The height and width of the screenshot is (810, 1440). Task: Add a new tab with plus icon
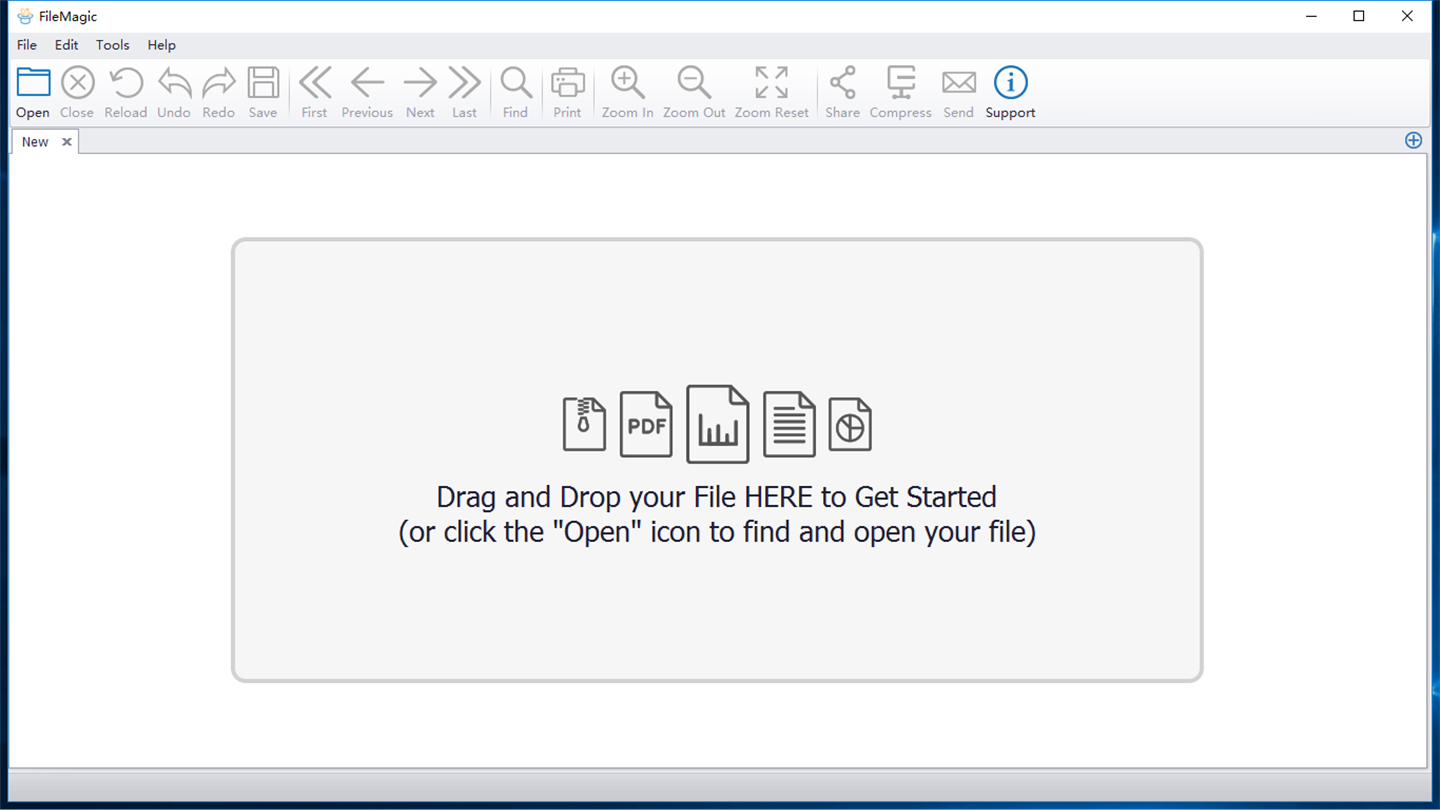coord(1413,140)
